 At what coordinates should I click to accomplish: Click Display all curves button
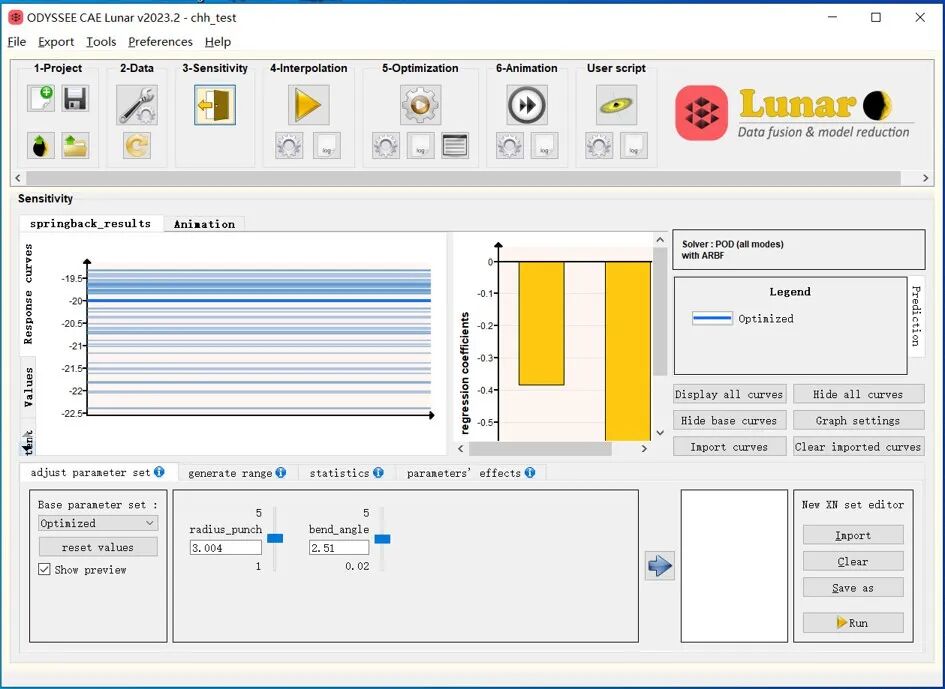[x=729, y=394]
